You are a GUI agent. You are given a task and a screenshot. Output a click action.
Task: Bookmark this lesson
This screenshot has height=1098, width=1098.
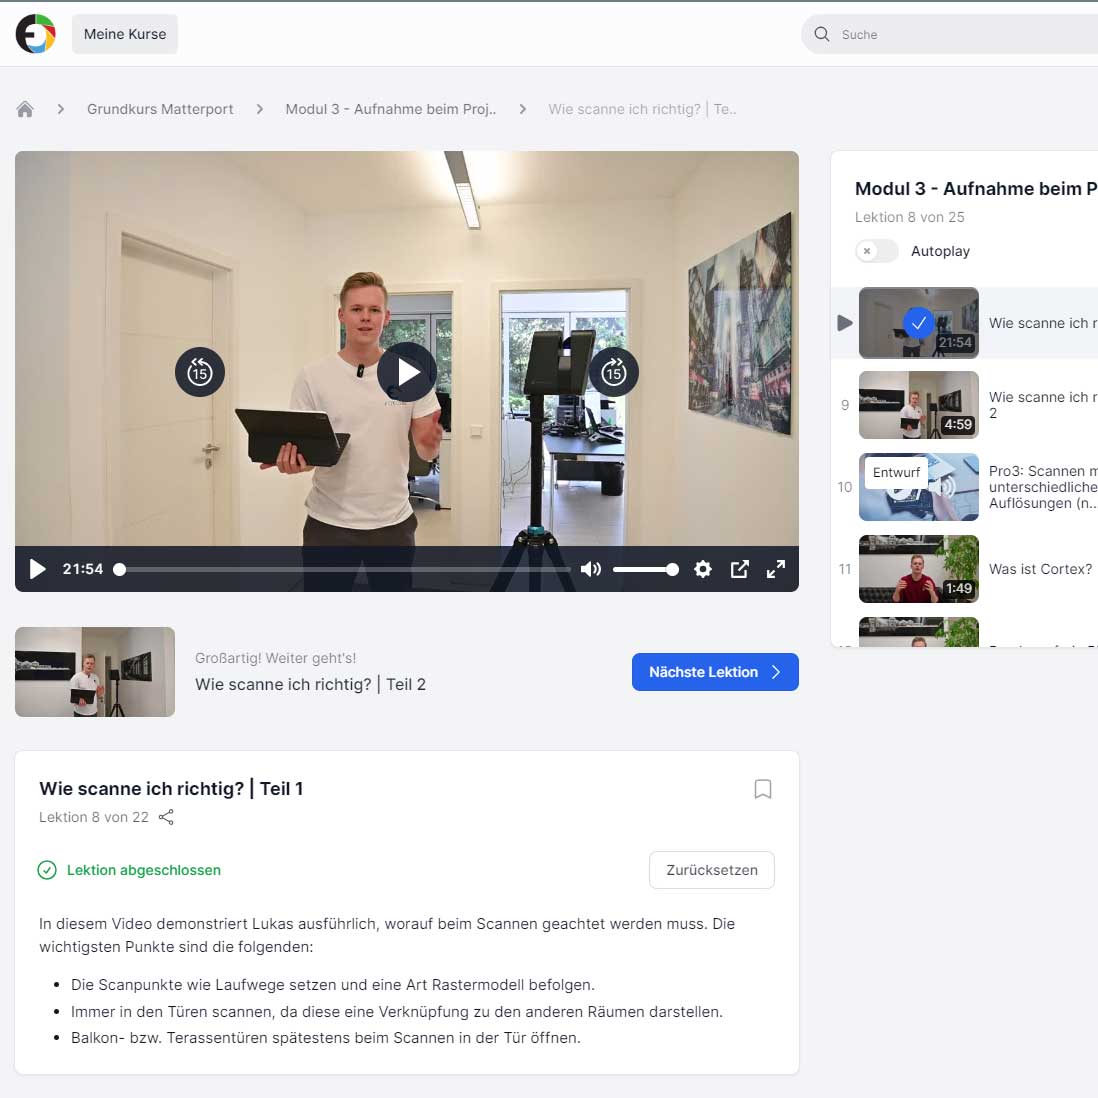click(x=763, y=789)
